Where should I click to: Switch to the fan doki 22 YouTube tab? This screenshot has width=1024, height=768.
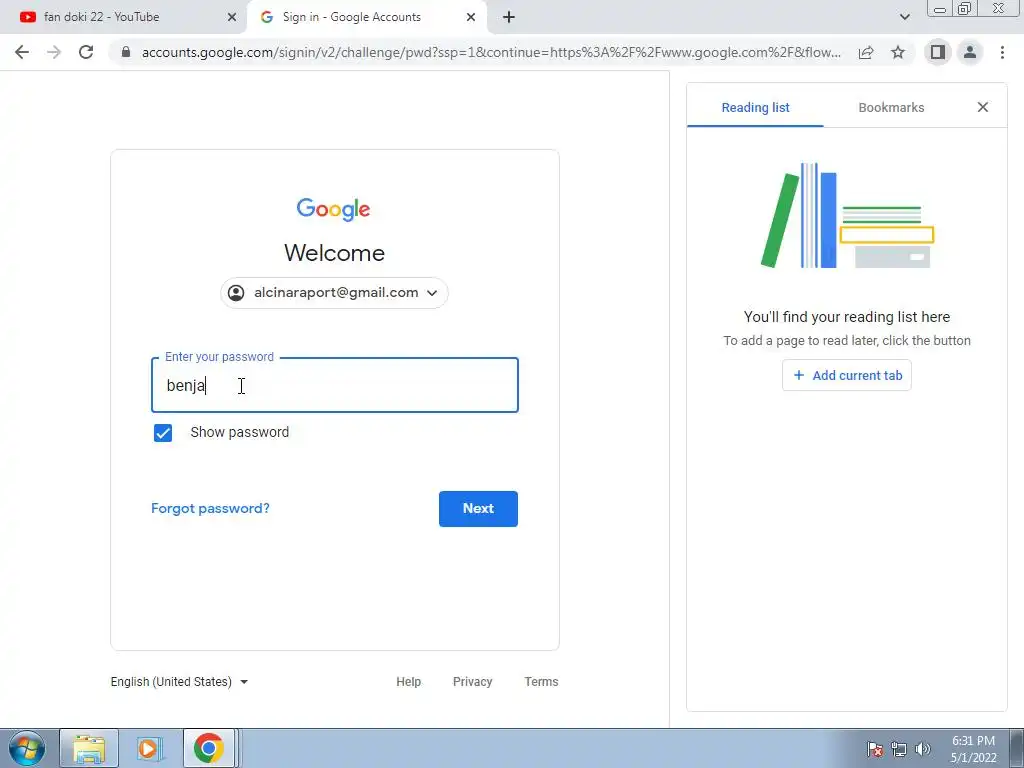124,17
